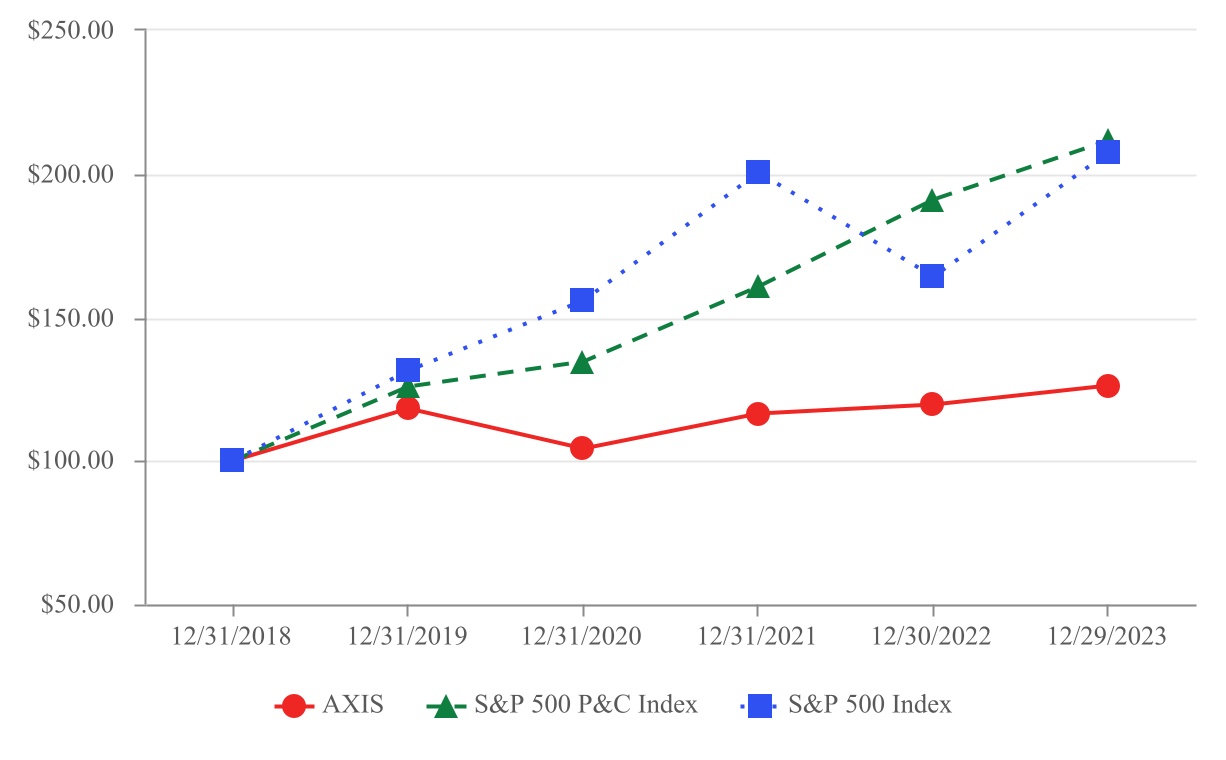Select the S&P 500 Index point at 12/31/2021
1226x760 pixels.
pos(758,172)
